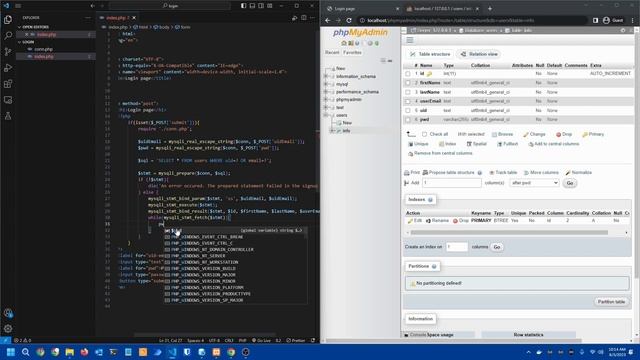Click the Change pencil icon for selected
The width and height of the screenshot is (640, 360).
(x=534, y=134)
